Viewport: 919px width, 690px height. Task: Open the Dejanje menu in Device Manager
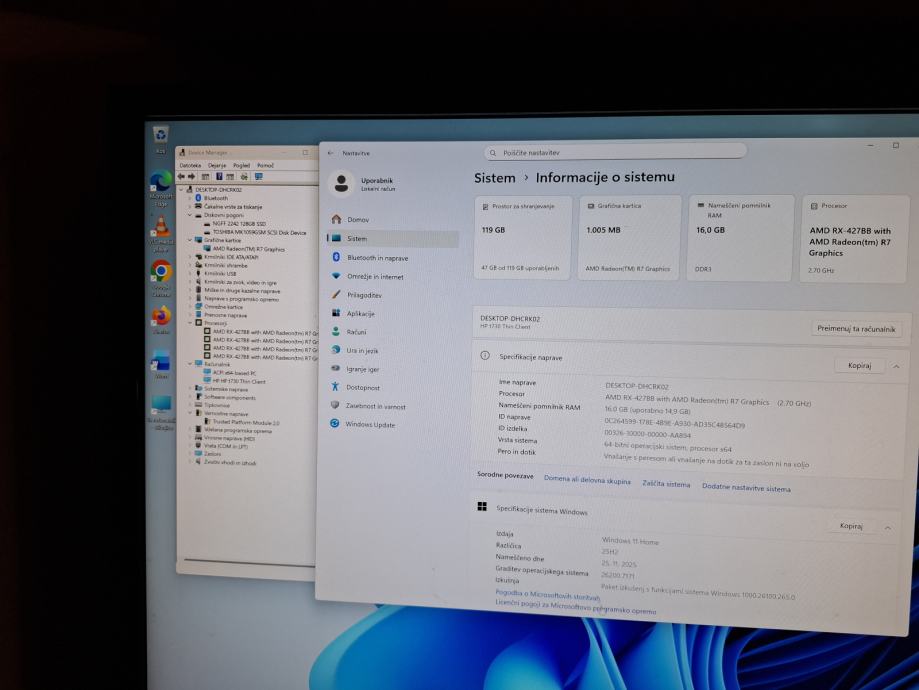pyautogui.click(x=217, y=165)
